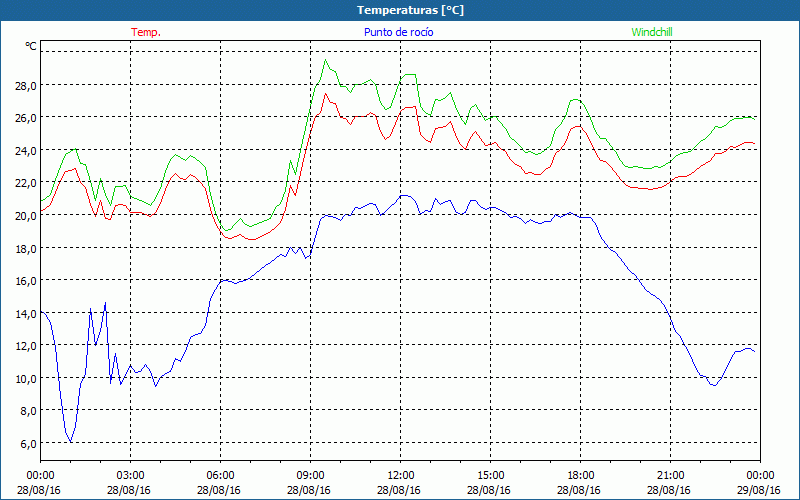Click the 03:00 time axis label
Image resolution: width=800 pixels, height=500 pixels.
[x=131, y=476]
